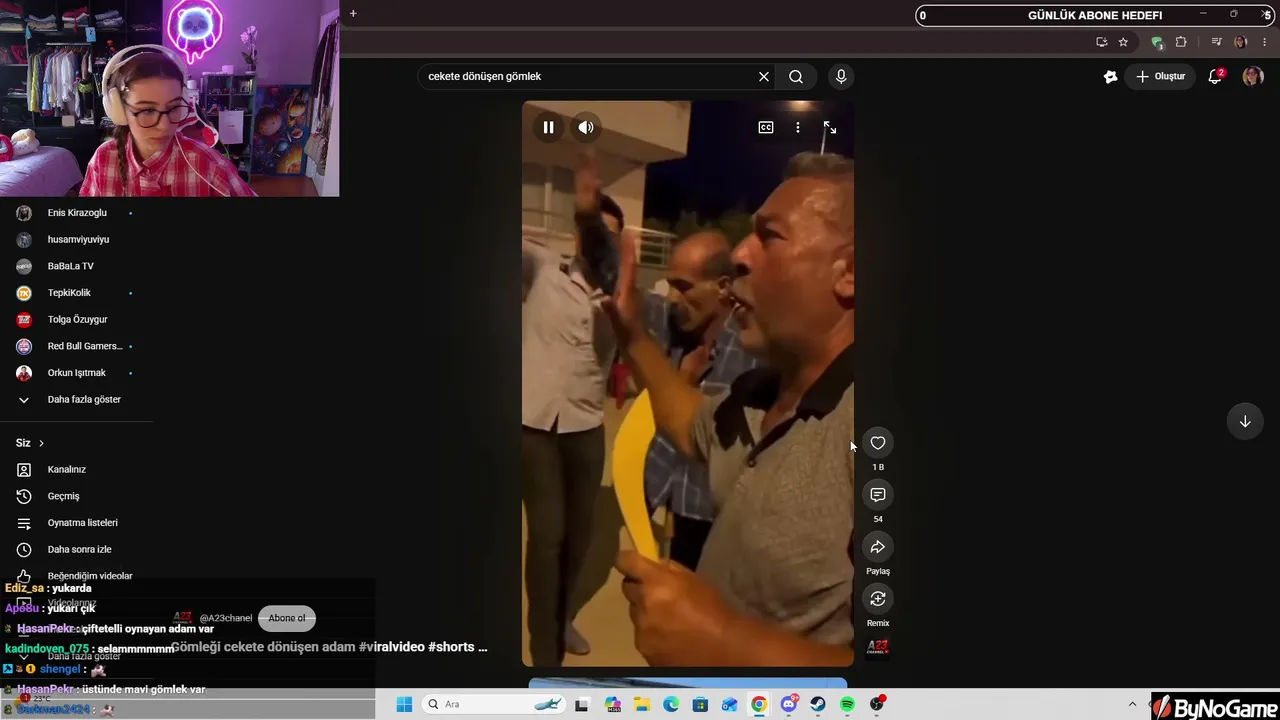
Task: Open YouTube notifications bell
Action: 1216,76
